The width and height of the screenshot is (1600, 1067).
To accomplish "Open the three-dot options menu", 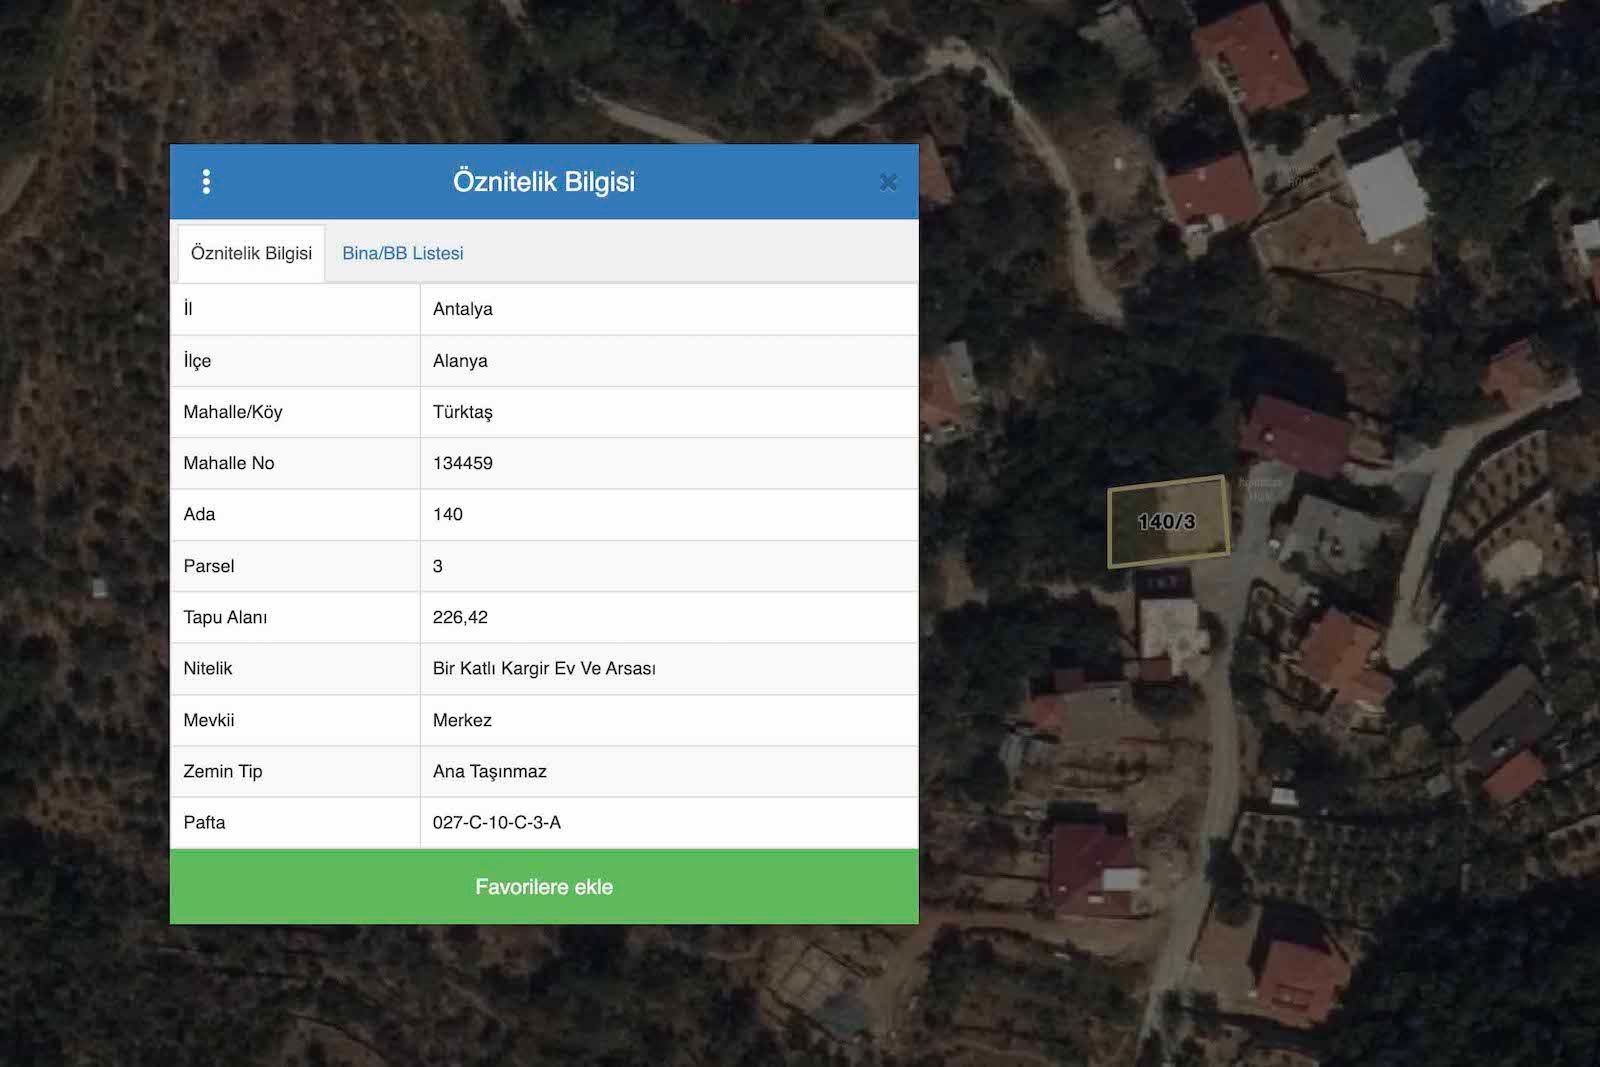I will [206, 182].
